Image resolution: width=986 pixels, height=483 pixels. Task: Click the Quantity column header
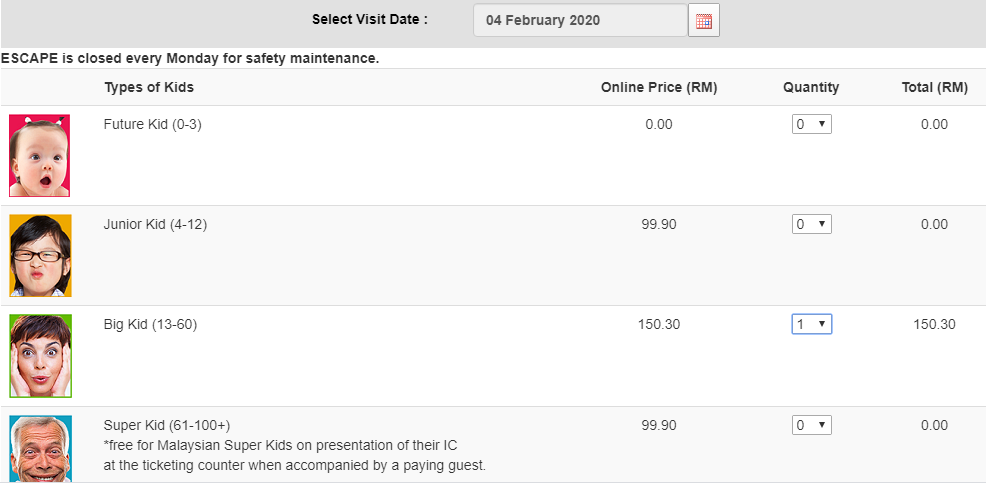tap(811, 87)
